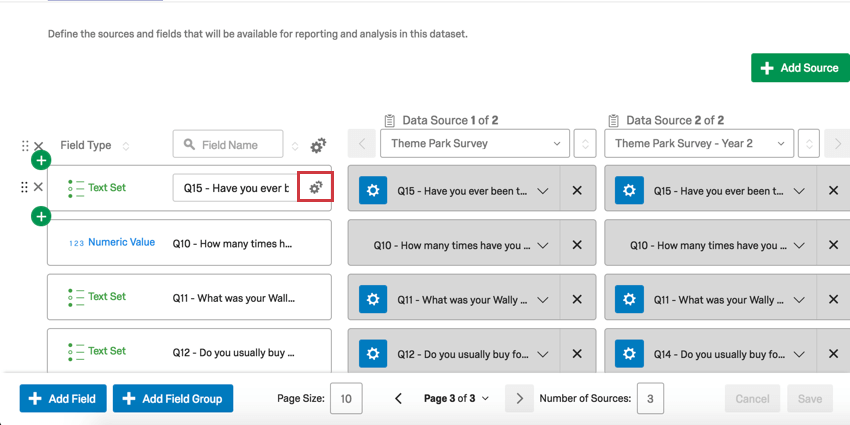Click the Add Field button
The width and height of the screenshot is (850, 425).
pos(63,398)
